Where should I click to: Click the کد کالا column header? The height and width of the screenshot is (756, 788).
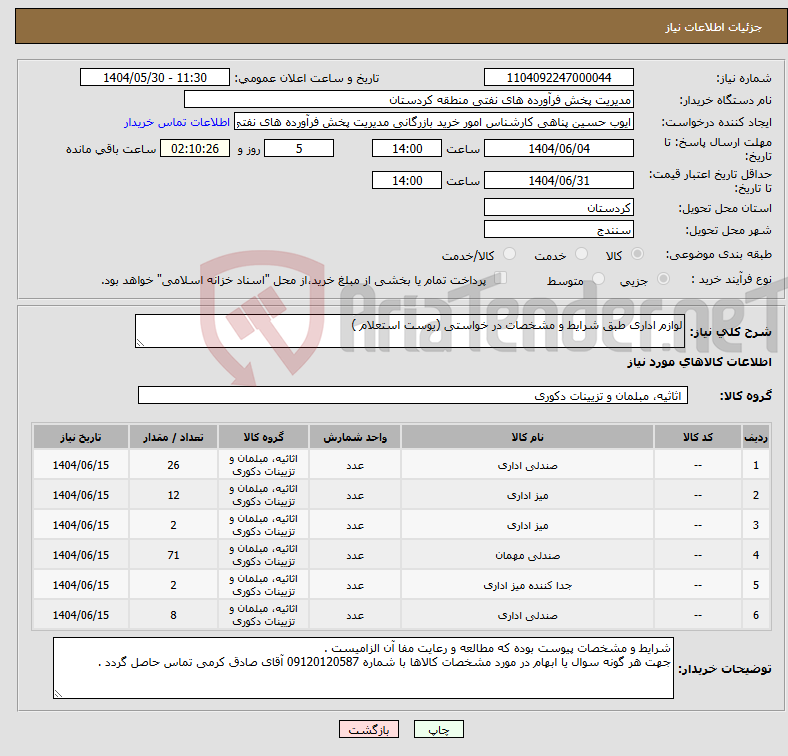698,437
